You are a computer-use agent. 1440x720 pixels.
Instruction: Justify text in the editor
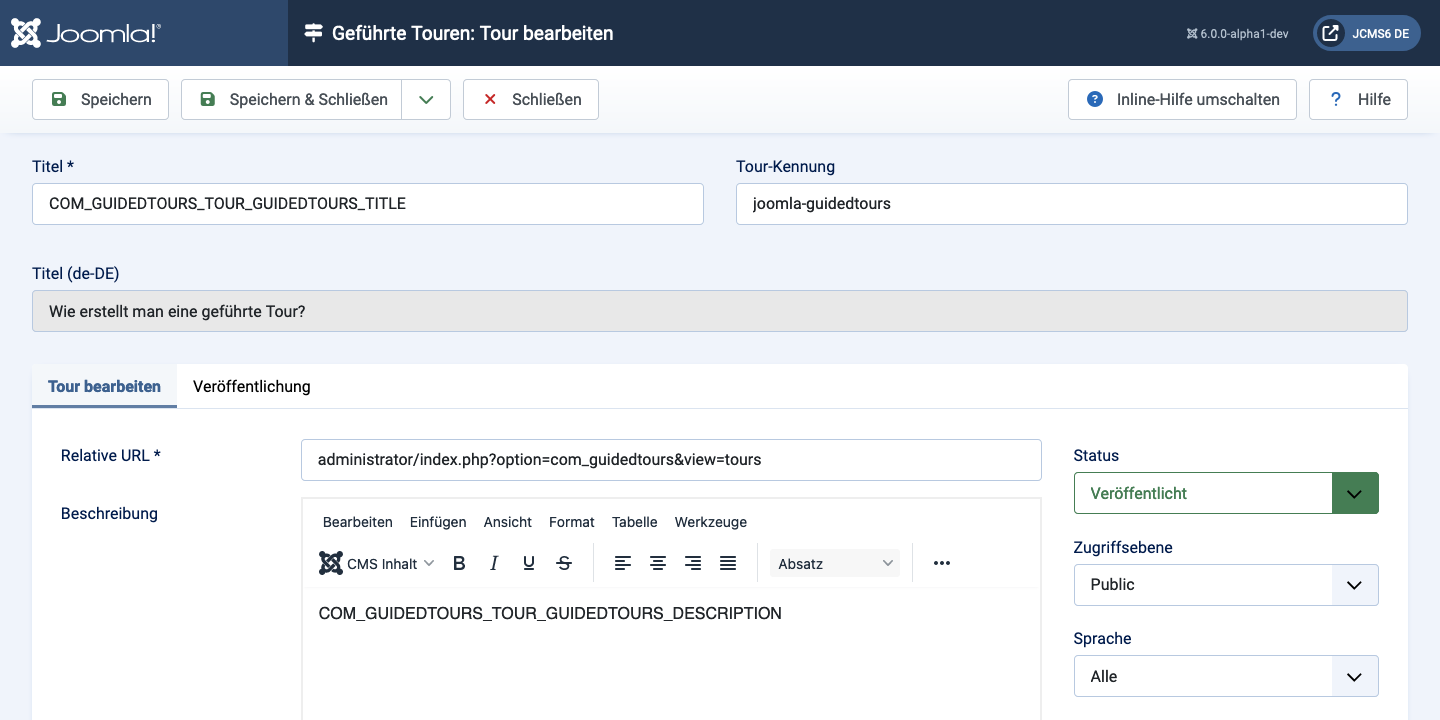(x=728, y=563)
